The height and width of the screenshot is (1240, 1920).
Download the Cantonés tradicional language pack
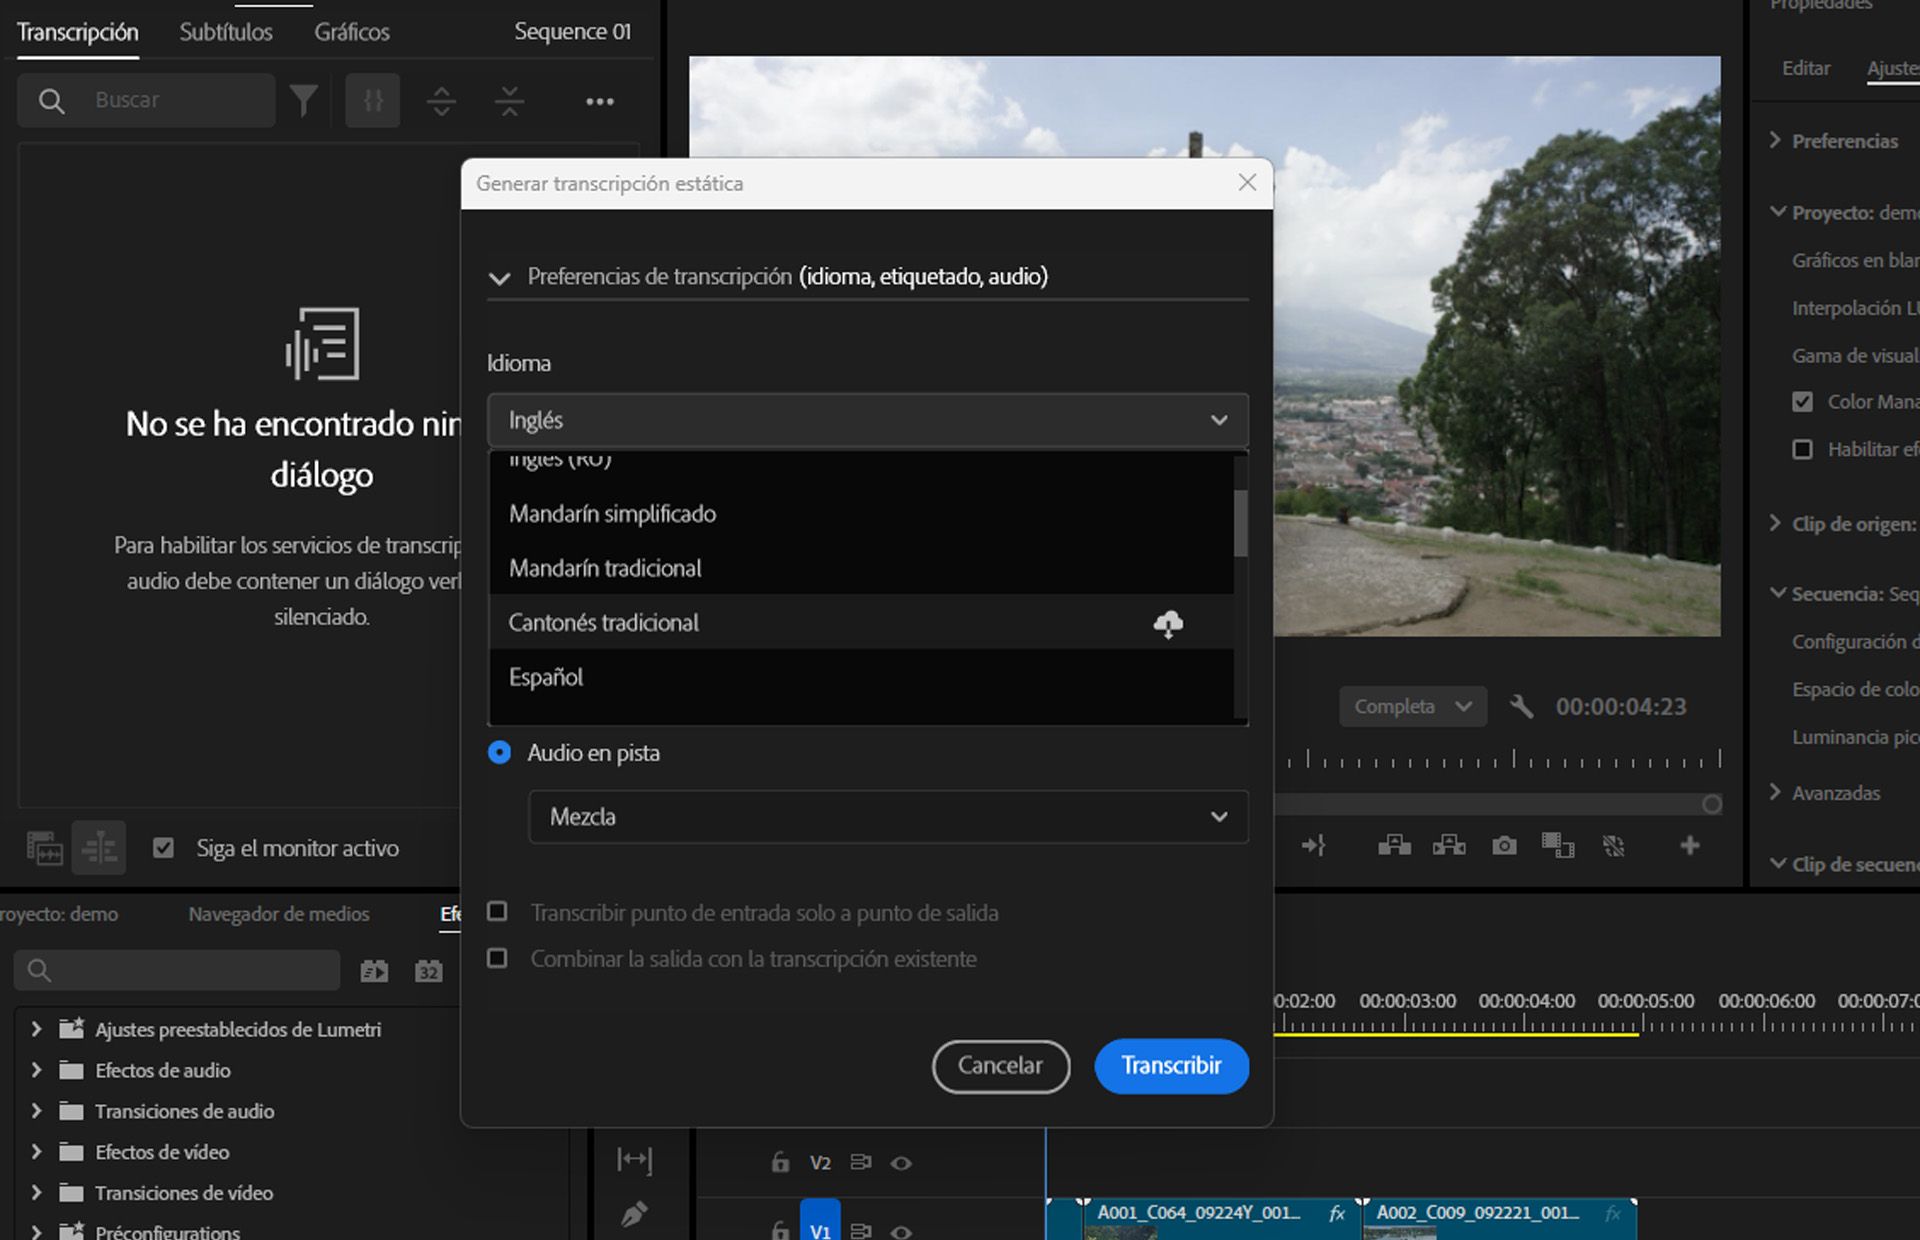click(x=1167, y=622)
